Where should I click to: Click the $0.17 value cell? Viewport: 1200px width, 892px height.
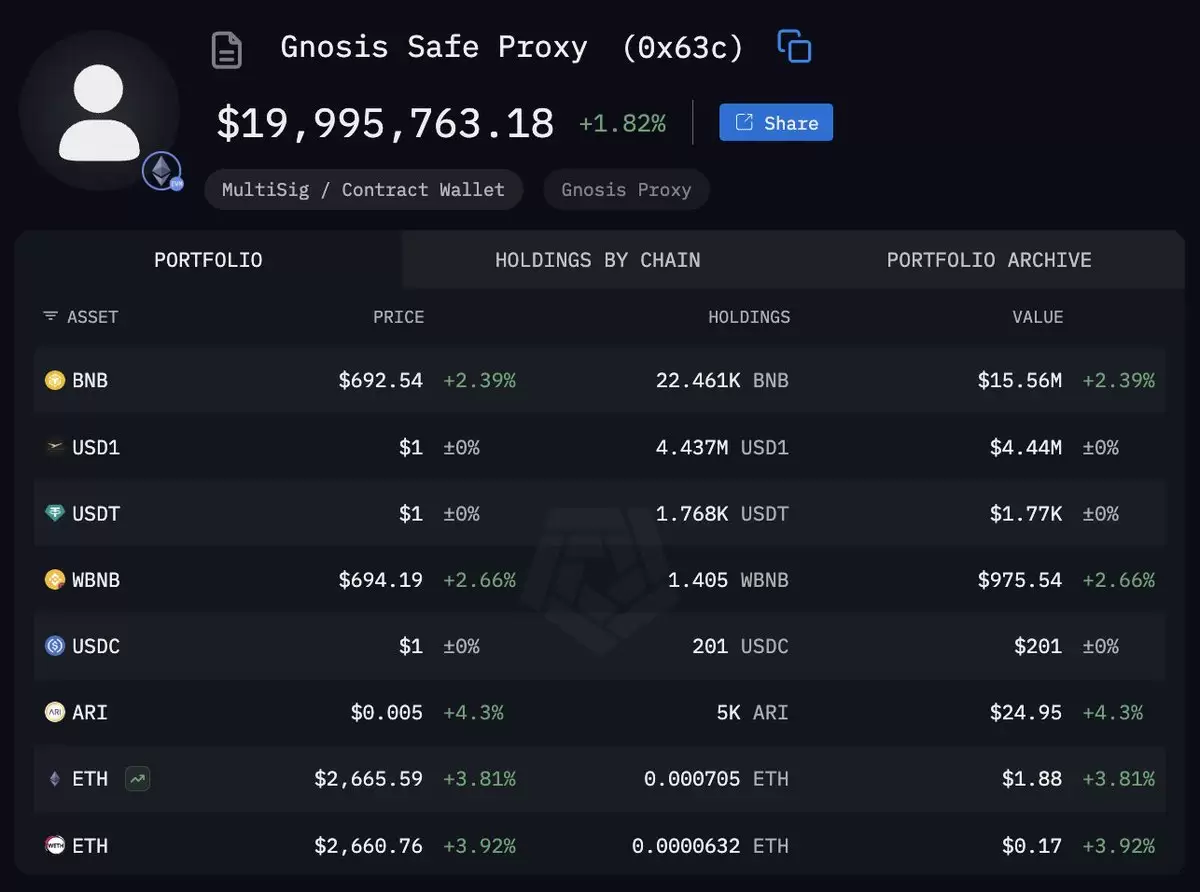[1032, 846]
